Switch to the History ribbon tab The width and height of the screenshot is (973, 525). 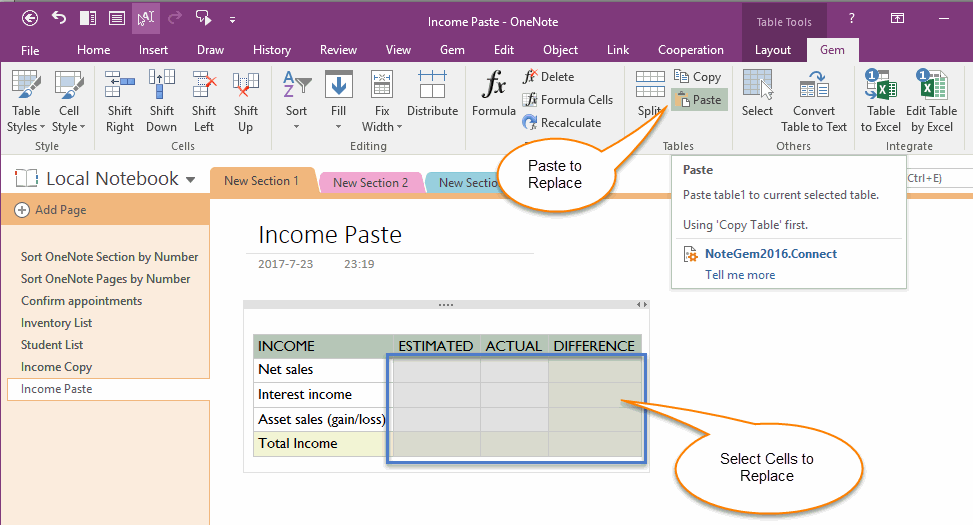pos(272,50)
